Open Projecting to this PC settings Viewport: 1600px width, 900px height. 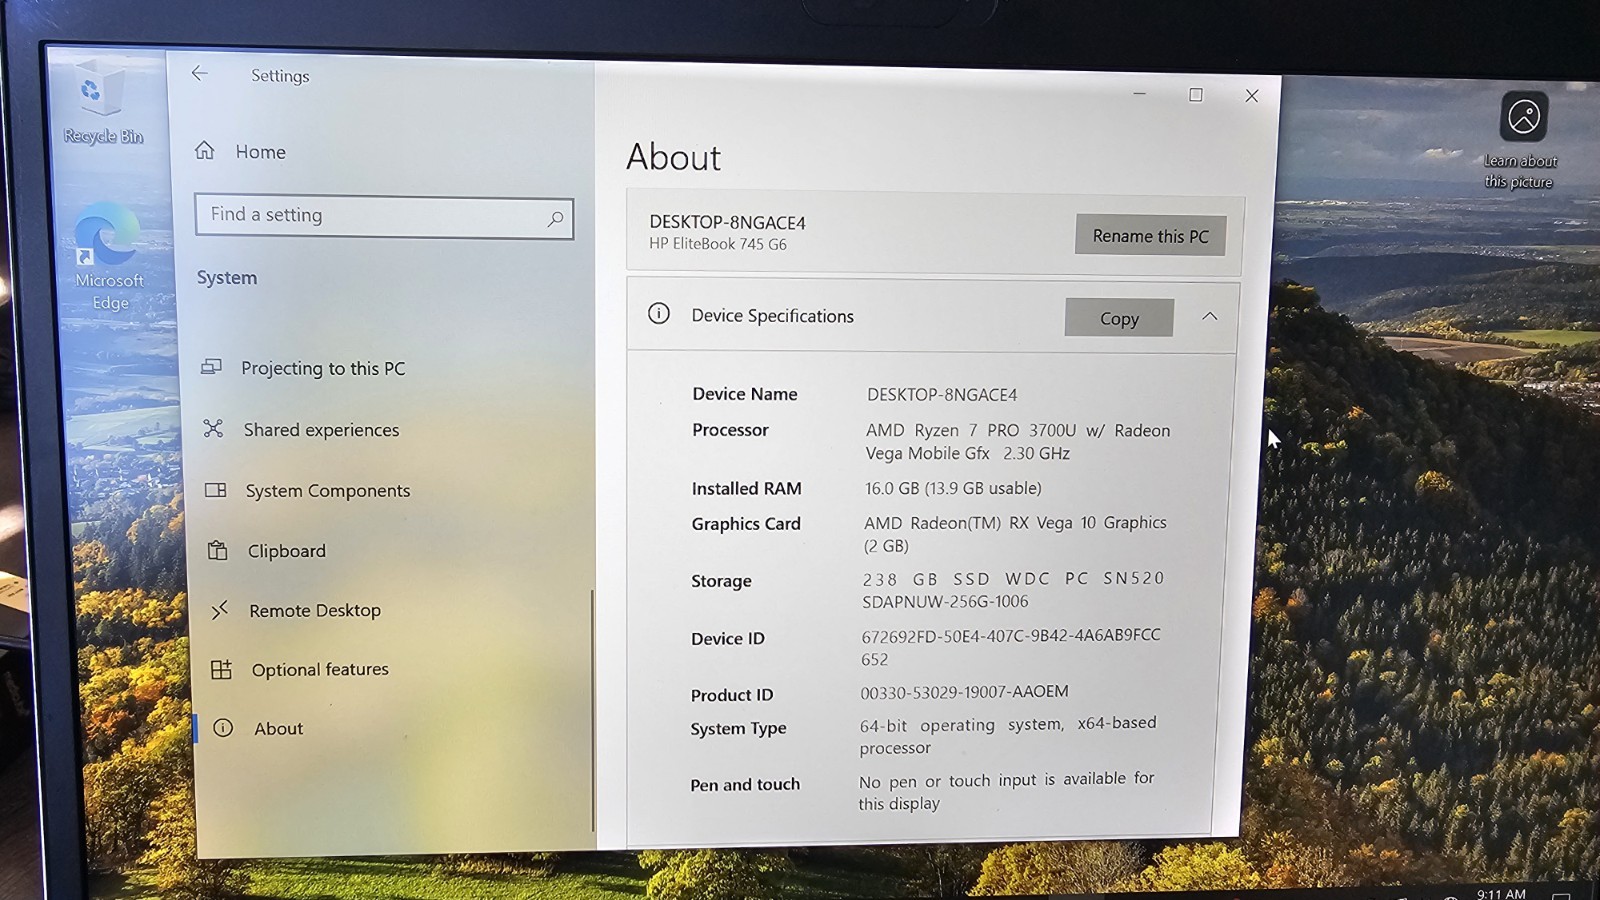coord(323,368)
